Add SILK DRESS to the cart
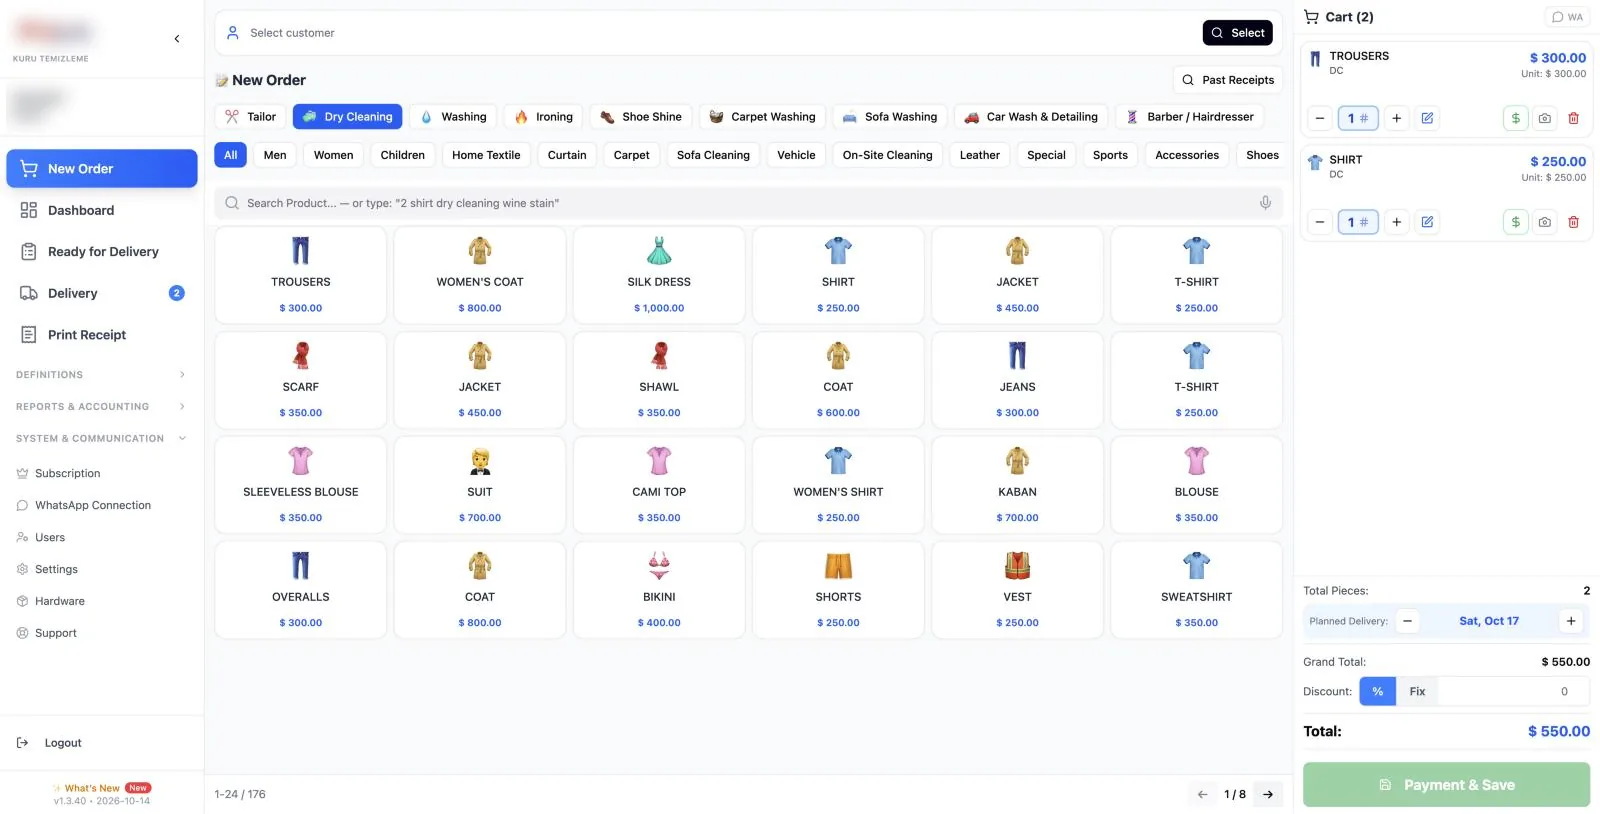 pyautogui.click(x=659, y=275)
